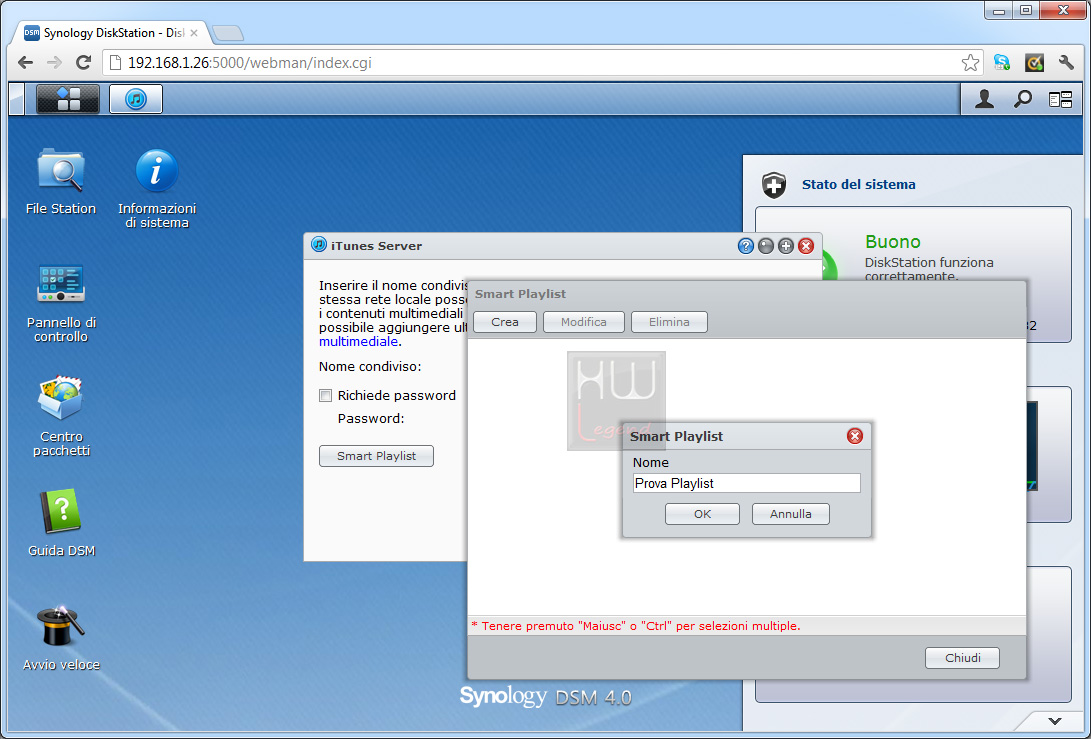Bookmark page with the star icon
1091x739 pixels.
click(x=970, y=63)
